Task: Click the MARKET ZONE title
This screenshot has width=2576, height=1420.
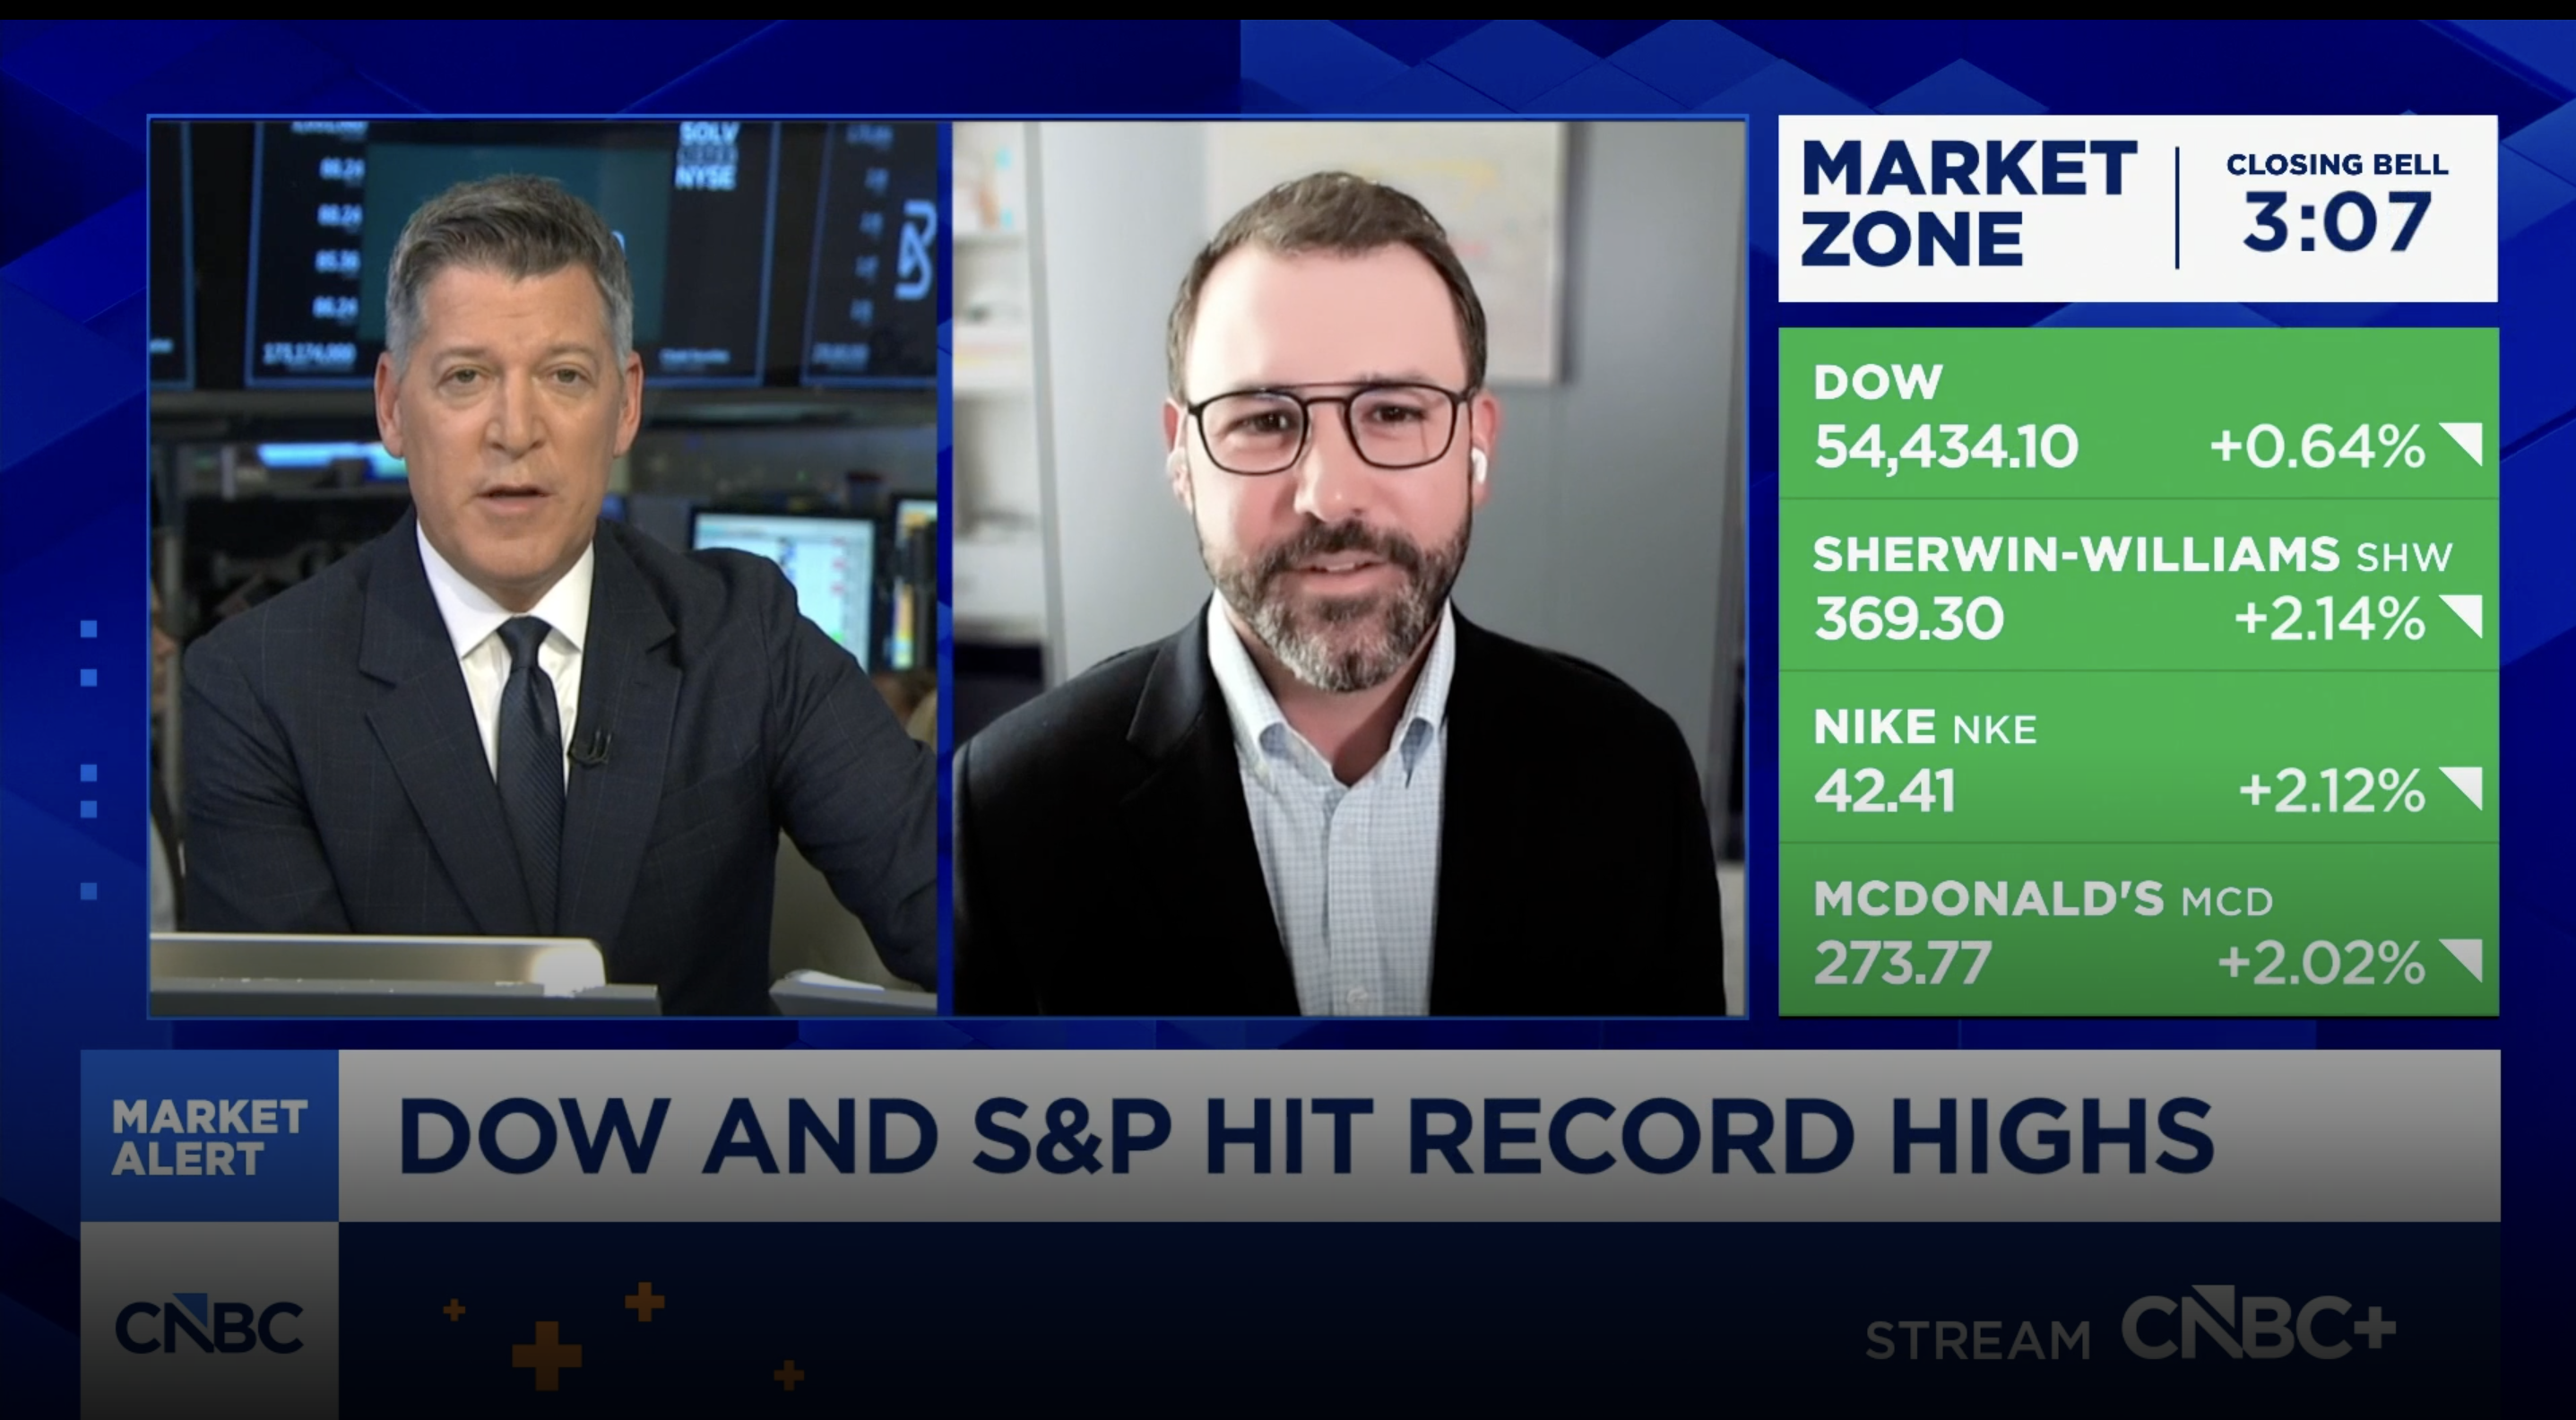Action: tap(1969, 205)
